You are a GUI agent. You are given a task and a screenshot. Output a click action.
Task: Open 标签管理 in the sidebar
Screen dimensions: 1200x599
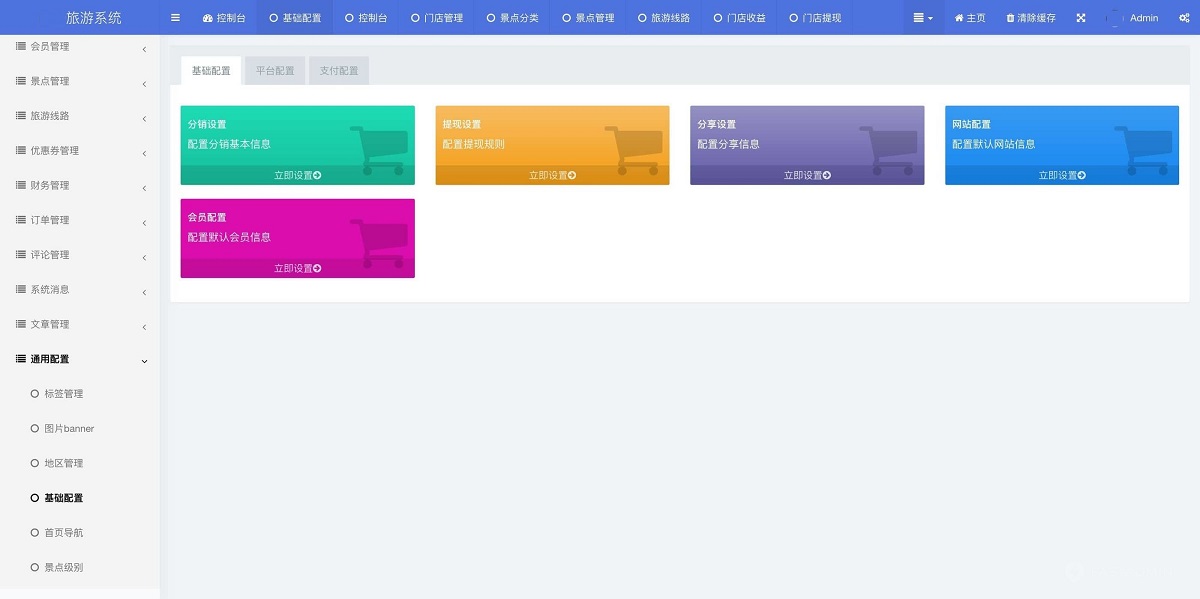[x=63, y=394]
